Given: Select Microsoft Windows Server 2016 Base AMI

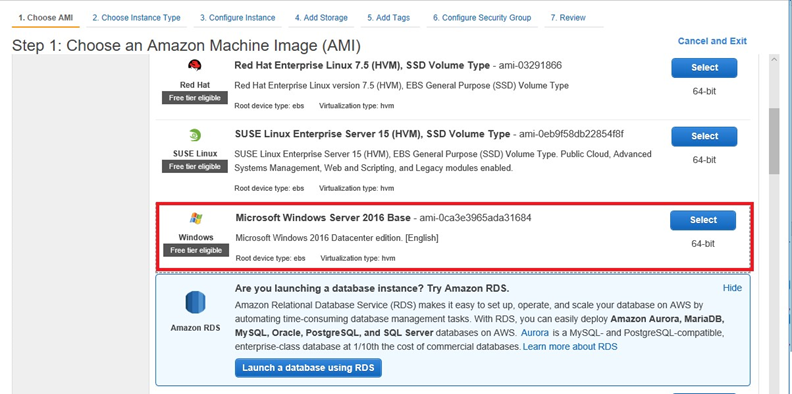Looking at the screenshot, I should point(703,220).
